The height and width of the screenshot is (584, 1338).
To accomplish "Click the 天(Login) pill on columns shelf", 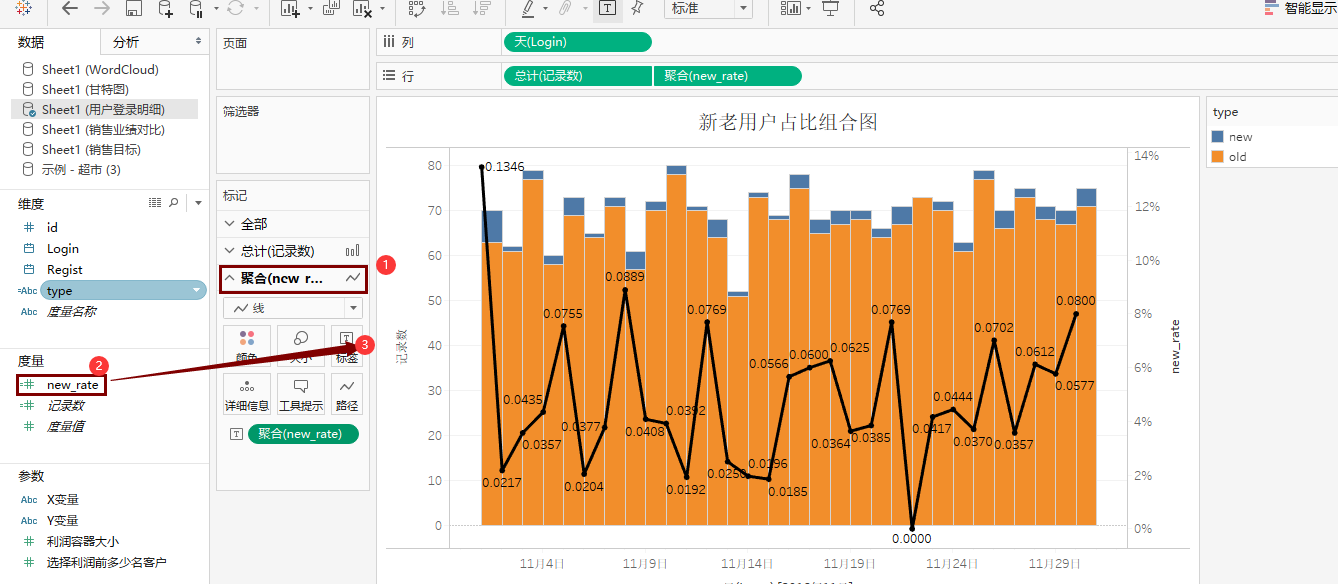I will [578, 42].
